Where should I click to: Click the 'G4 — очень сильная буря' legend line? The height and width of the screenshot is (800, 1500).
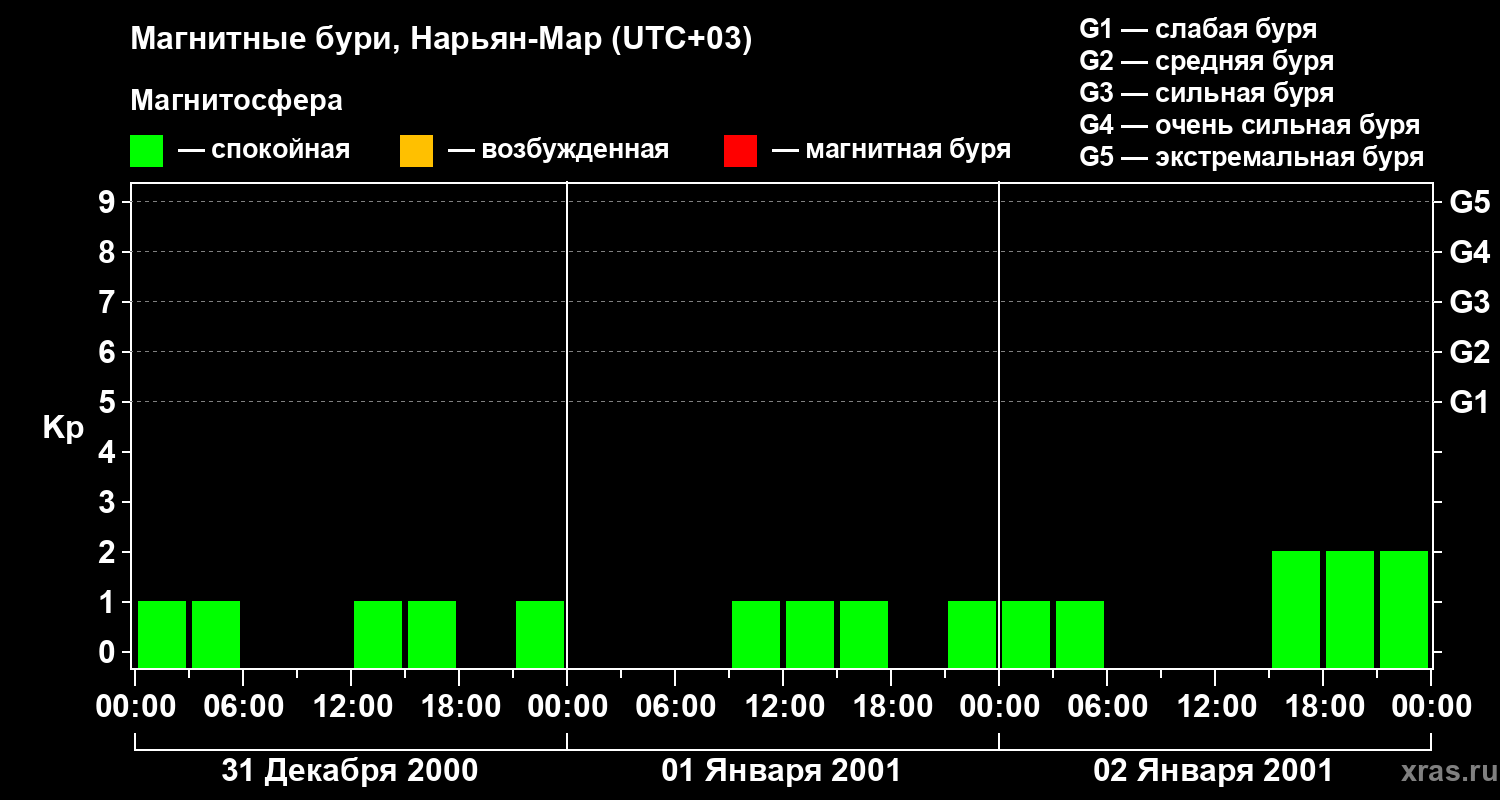pyautogui.click(x=1250, y=125)
